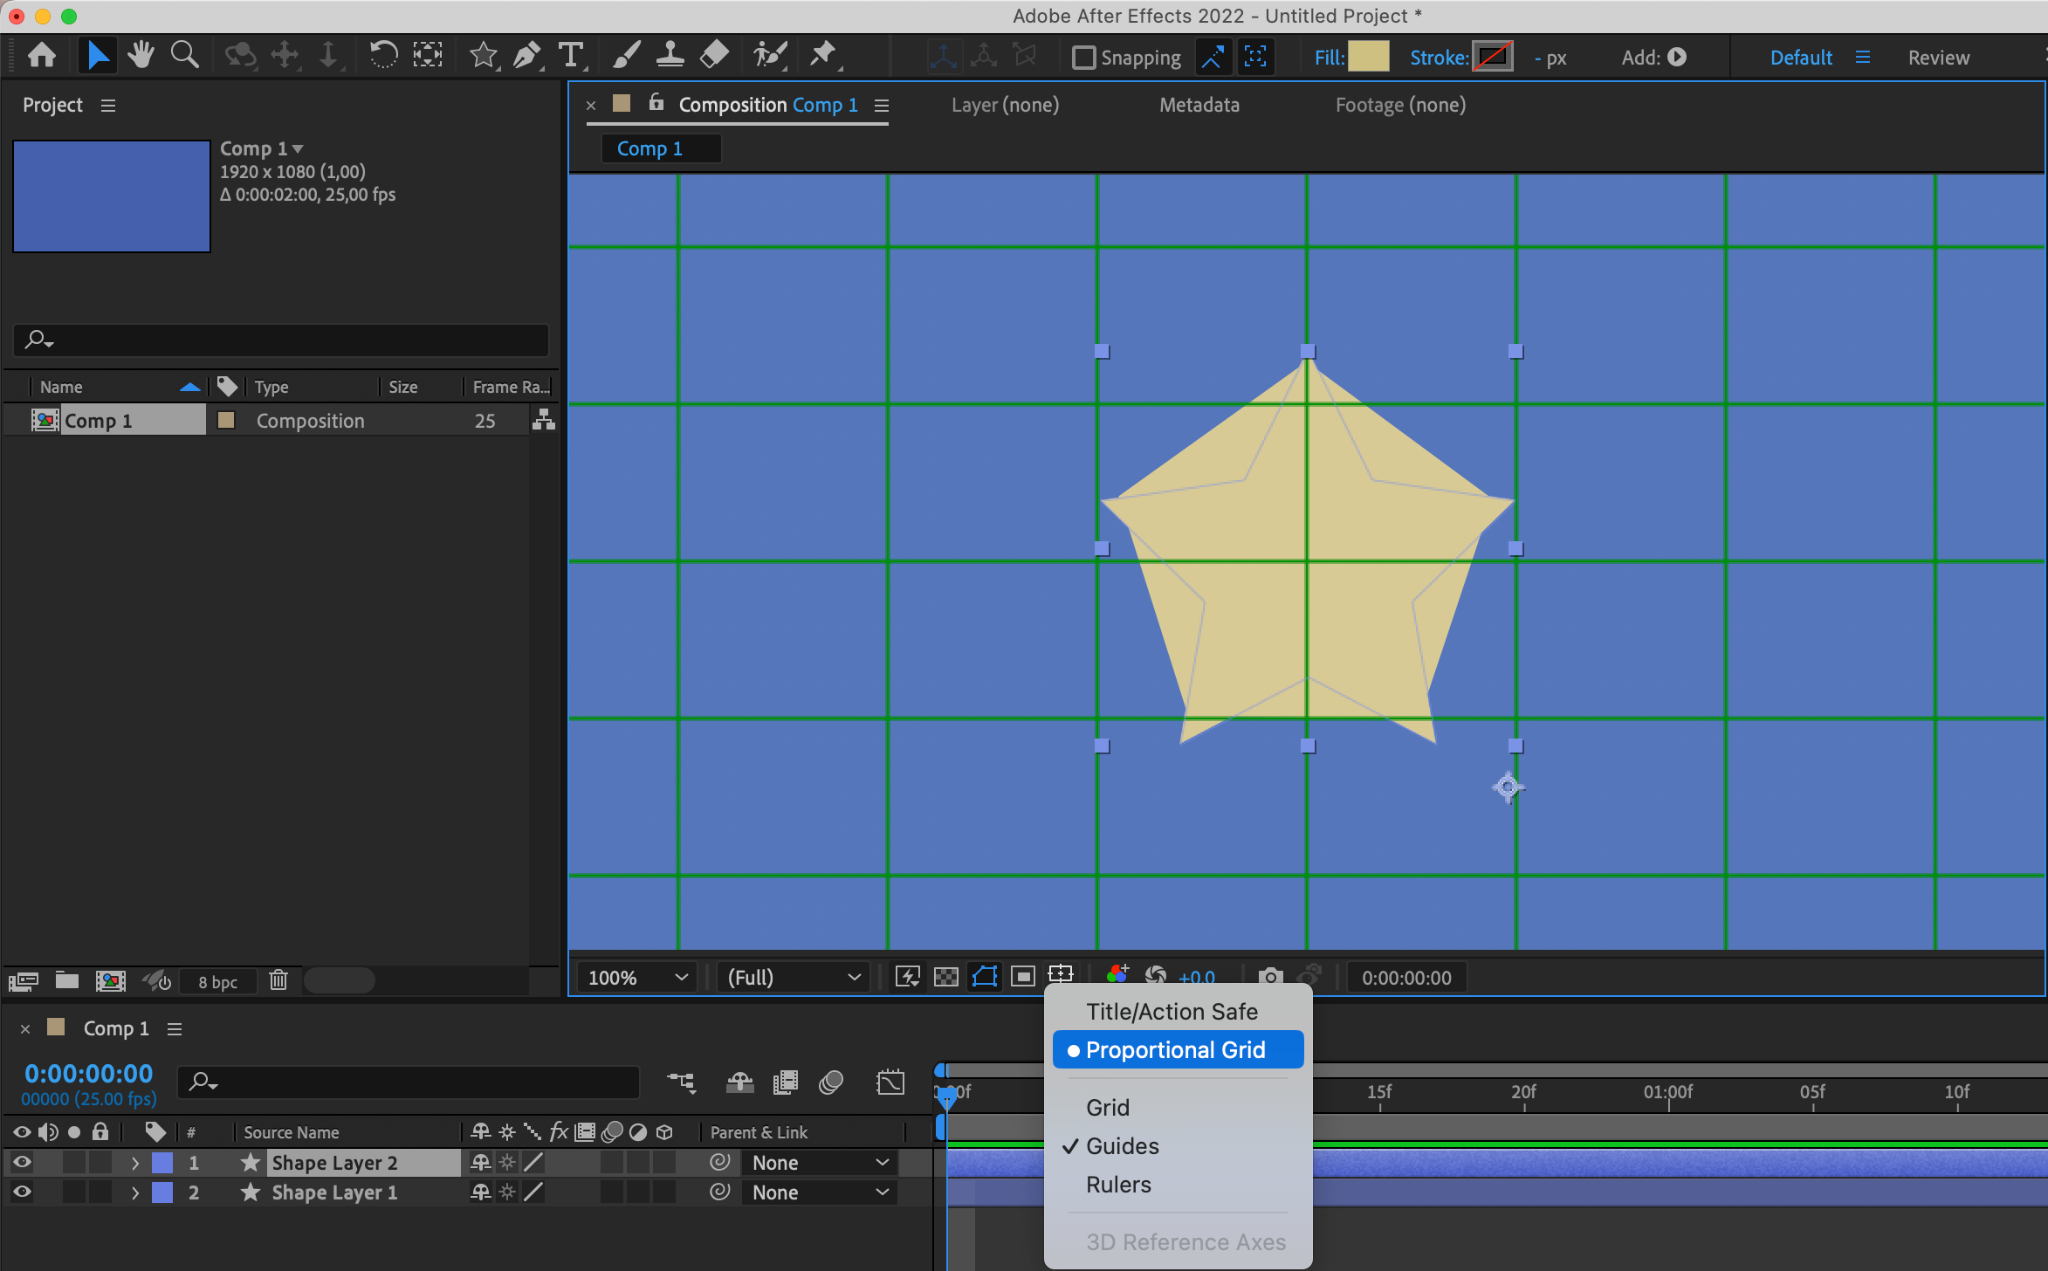Choose the Zoom magnifier tool
2048x1271 pixels.
click(184, 55)
